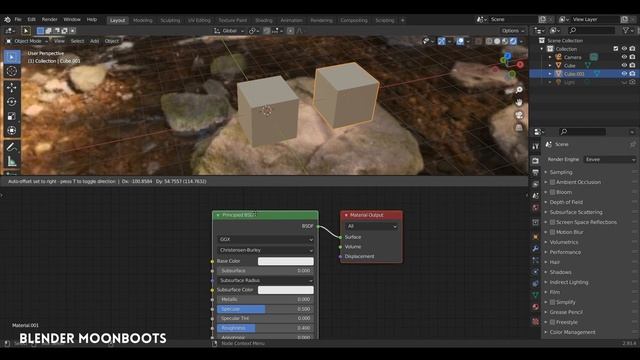Open the Material properties tab icon
Viewport: 640px width, 360px height.
[536, 307]
